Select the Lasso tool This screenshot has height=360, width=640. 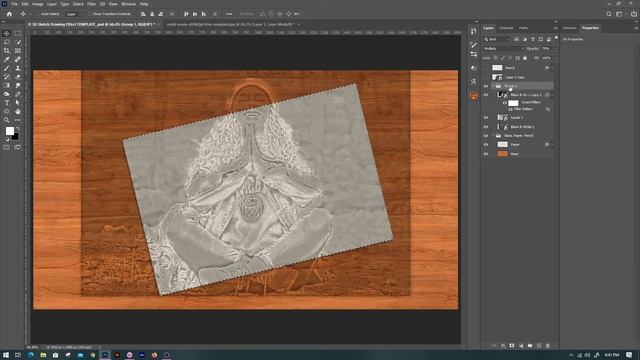click(x=7, y=42)
